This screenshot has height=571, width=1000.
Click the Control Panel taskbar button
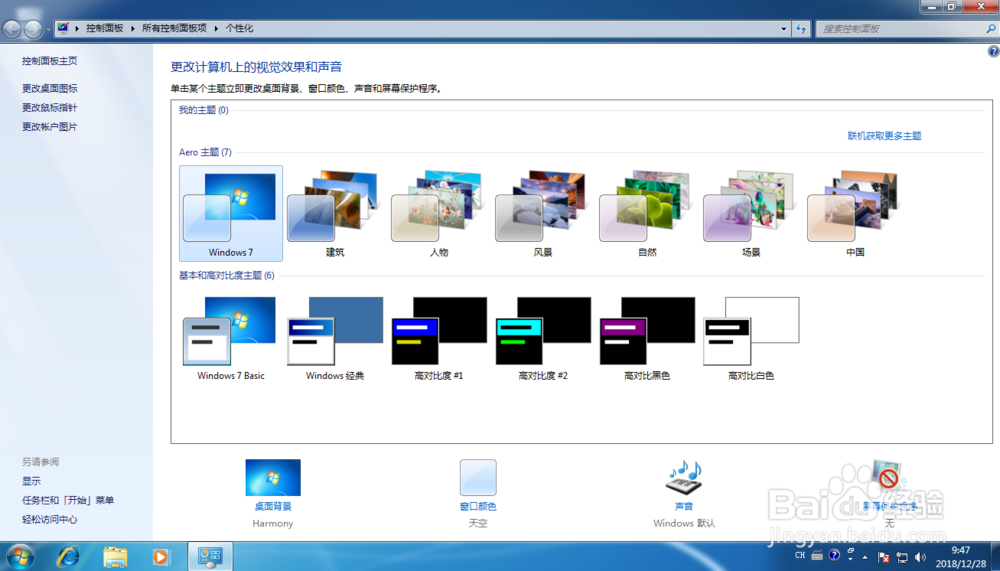click(210, 556)
